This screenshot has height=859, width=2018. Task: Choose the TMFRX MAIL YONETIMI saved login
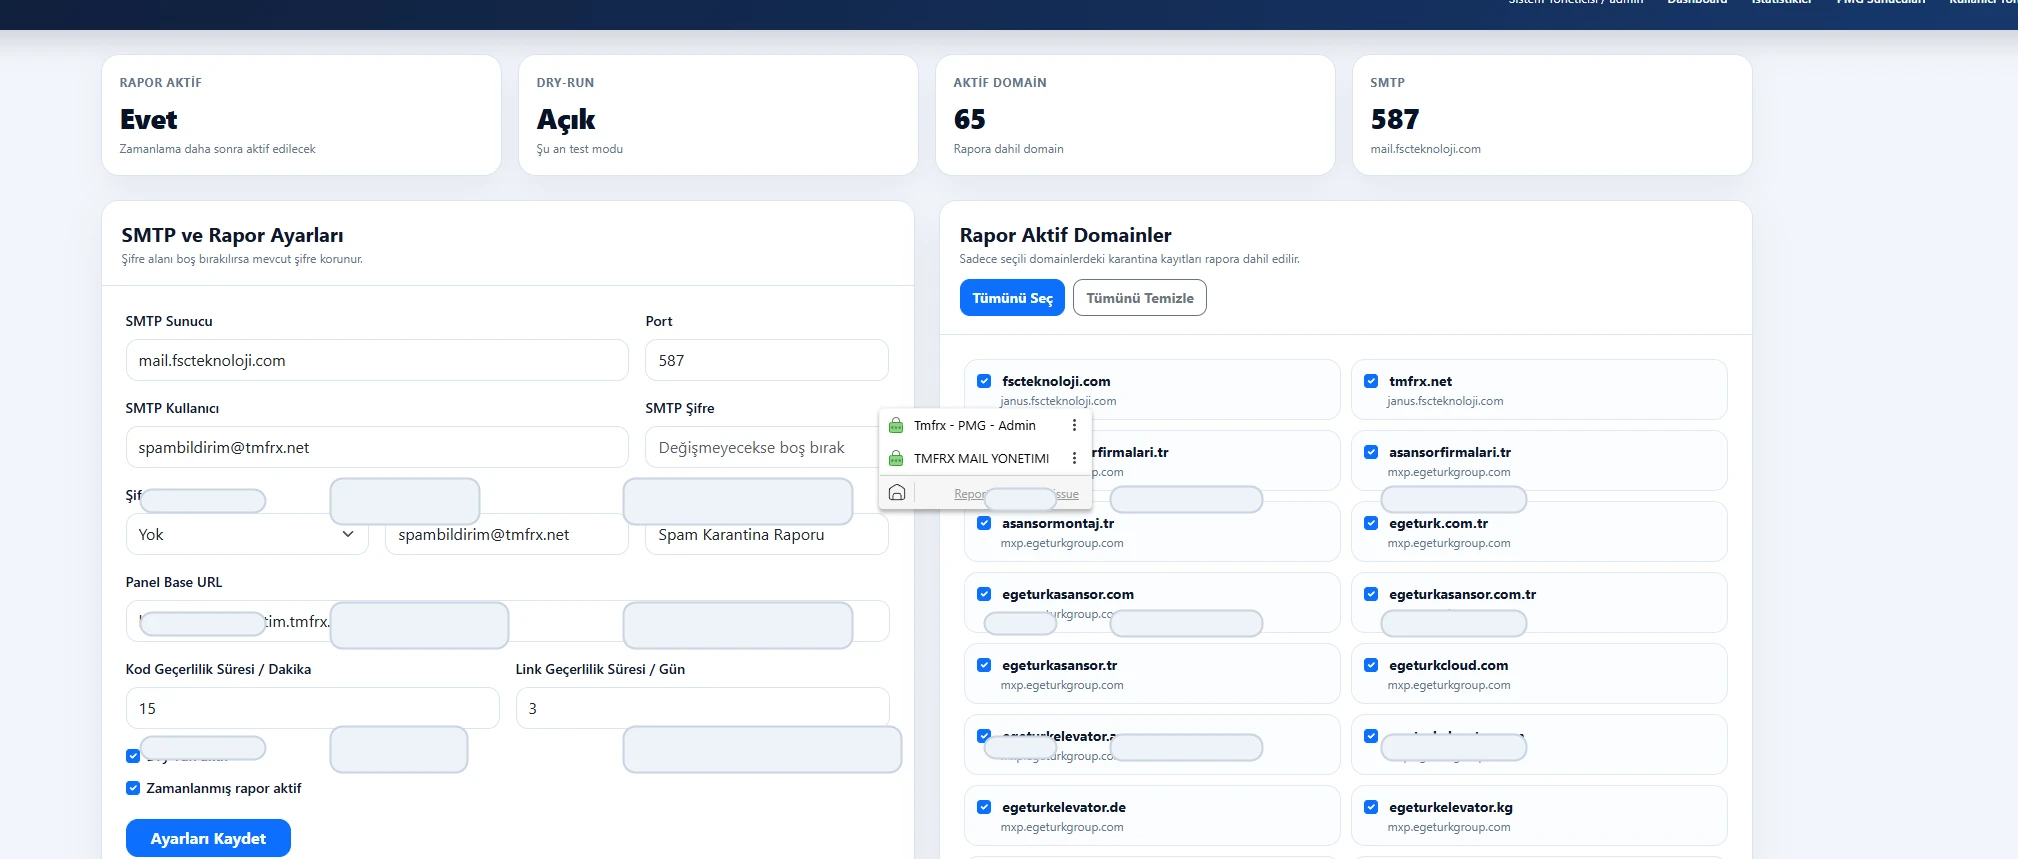click(x=981, y=459)
